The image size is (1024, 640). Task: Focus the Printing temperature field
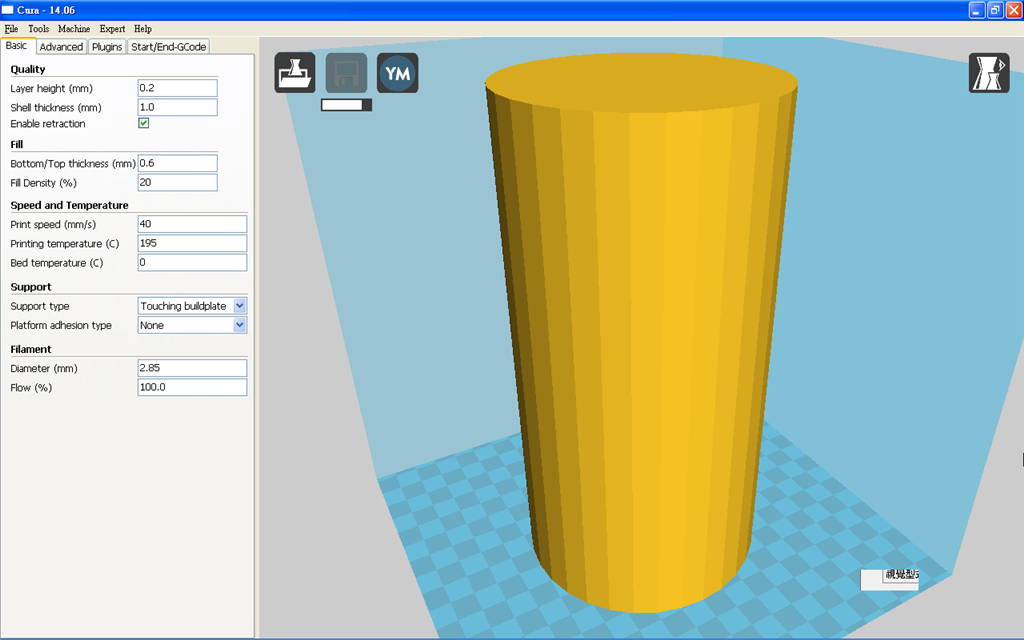point(192,243)
